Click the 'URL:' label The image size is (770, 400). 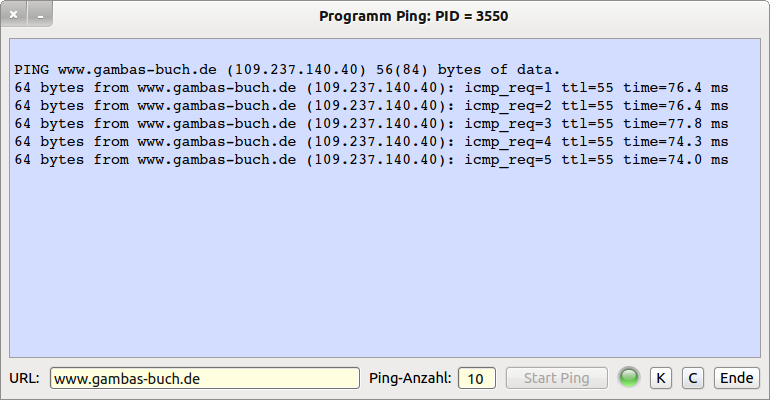click(24, 378)
